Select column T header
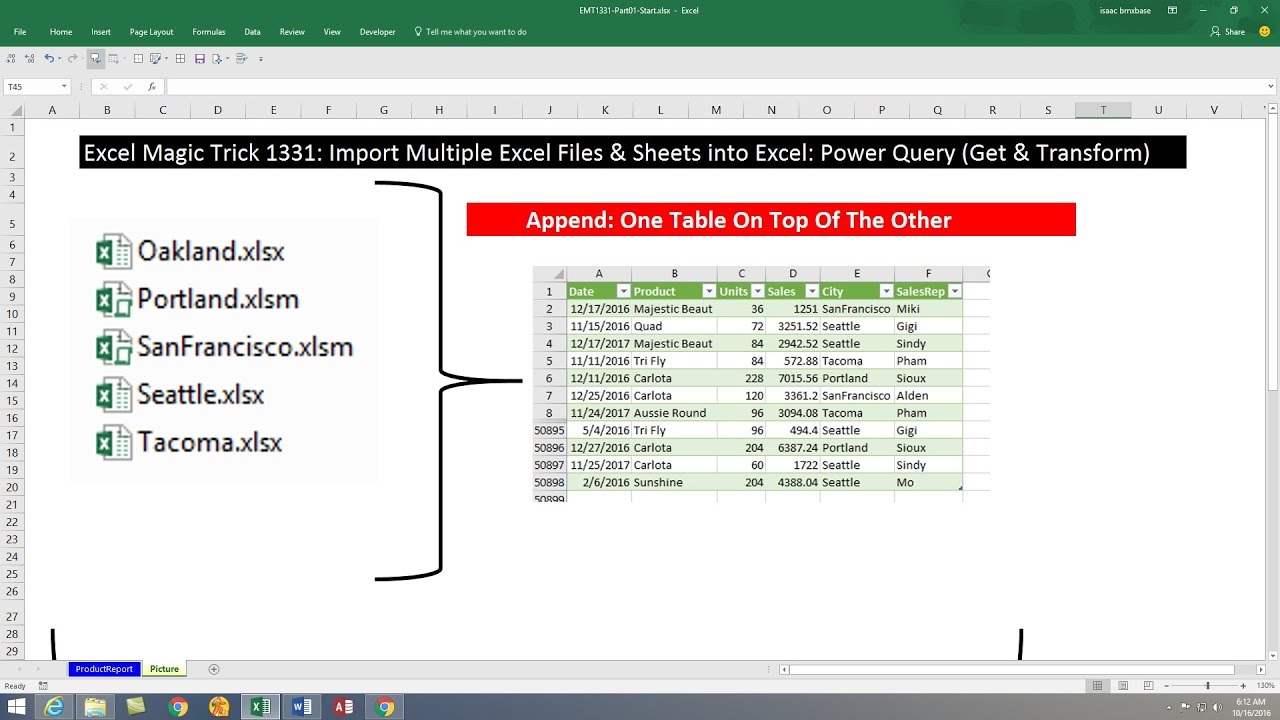1280x720 pixels. [1103, 110]
